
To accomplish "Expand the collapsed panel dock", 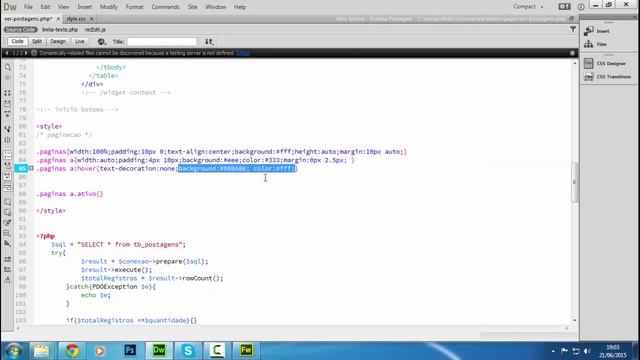I will [634, 17].
